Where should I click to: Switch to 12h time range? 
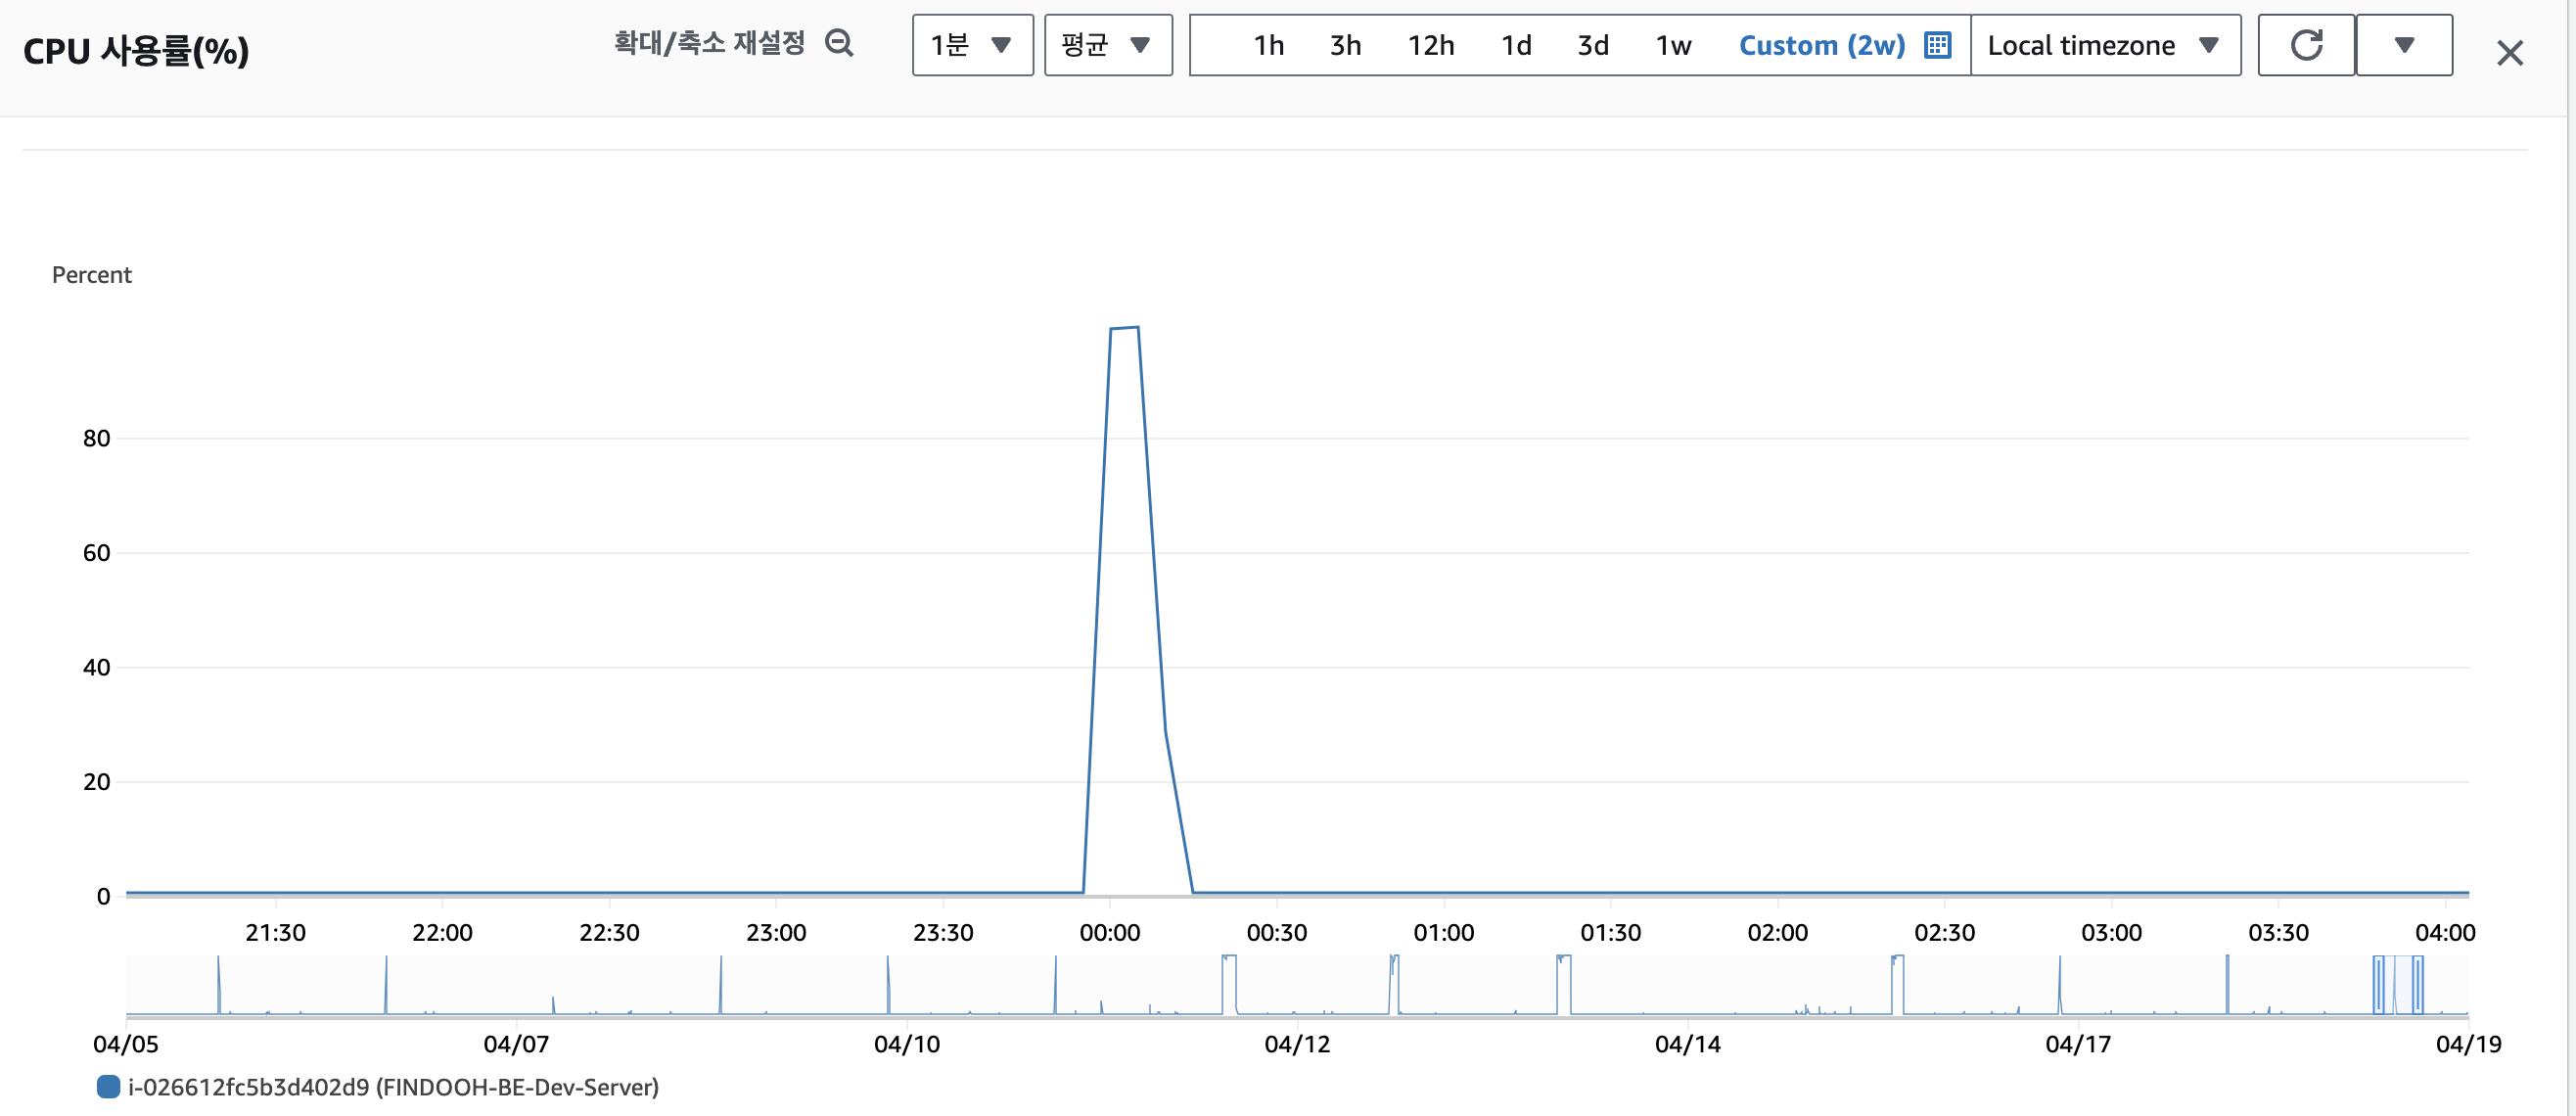coord(1430,45)
